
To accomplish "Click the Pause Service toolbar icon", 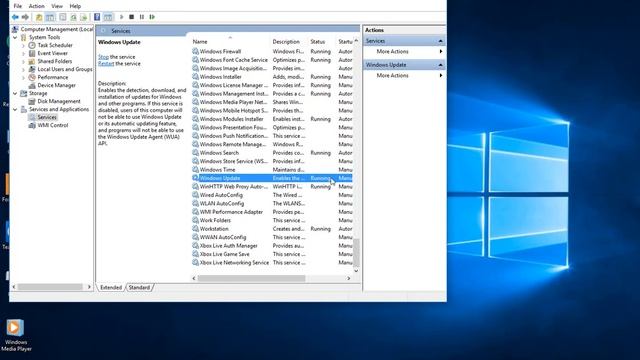I will click(x=142, y=17).
